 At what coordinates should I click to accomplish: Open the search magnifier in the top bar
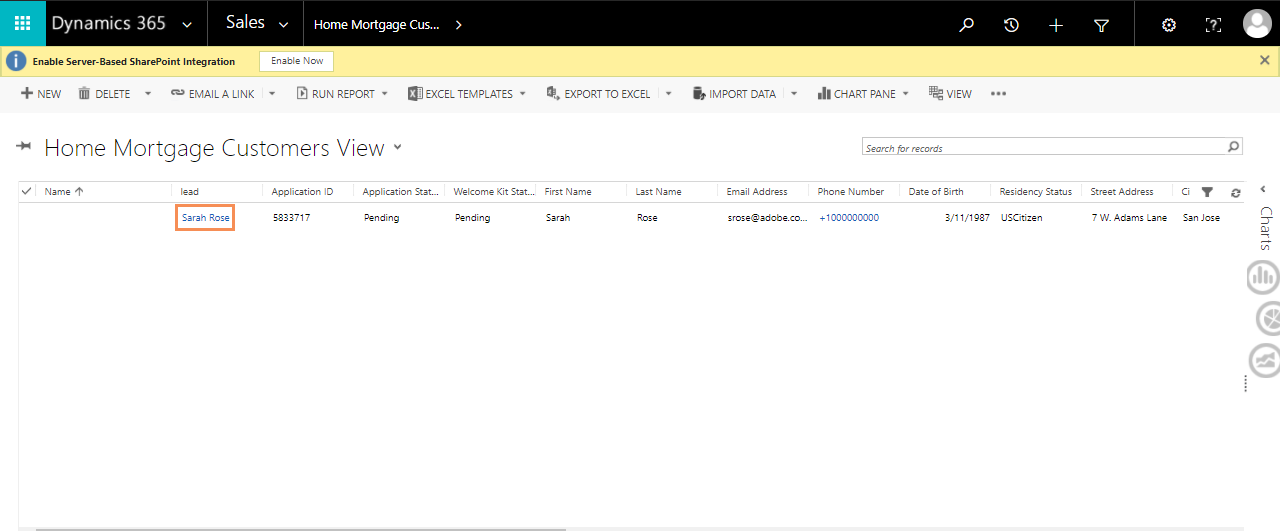[966, 25]
